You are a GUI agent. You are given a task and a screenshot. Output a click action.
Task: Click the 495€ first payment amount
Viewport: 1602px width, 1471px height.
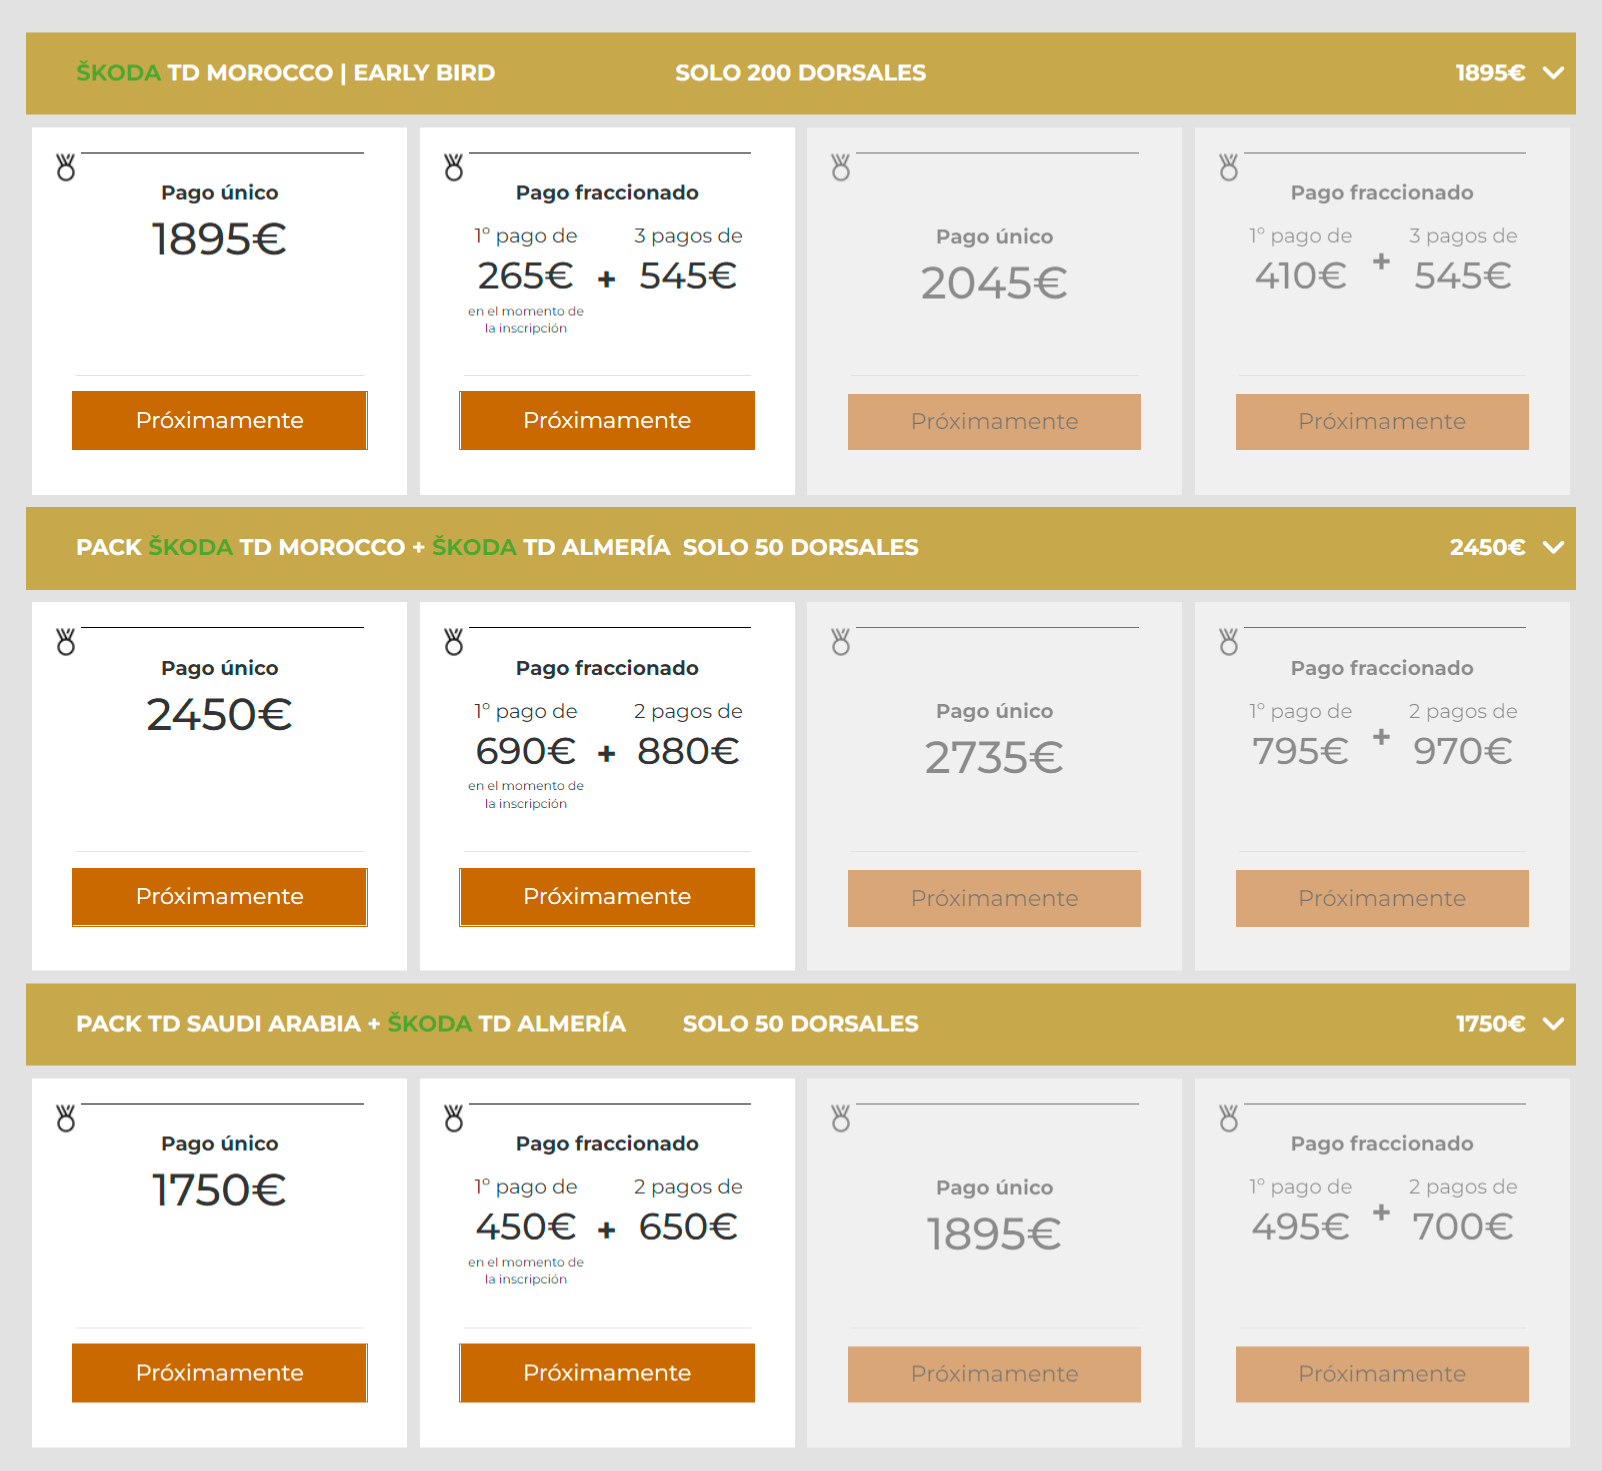pos(1300,1227)
